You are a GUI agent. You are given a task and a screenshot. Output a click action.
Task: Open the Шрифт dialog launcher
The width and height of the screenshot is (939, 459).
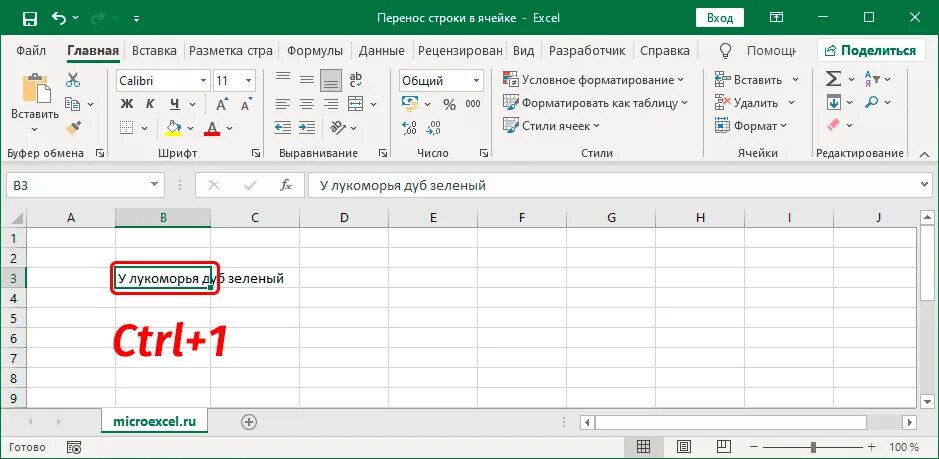(x=256, y=153)
